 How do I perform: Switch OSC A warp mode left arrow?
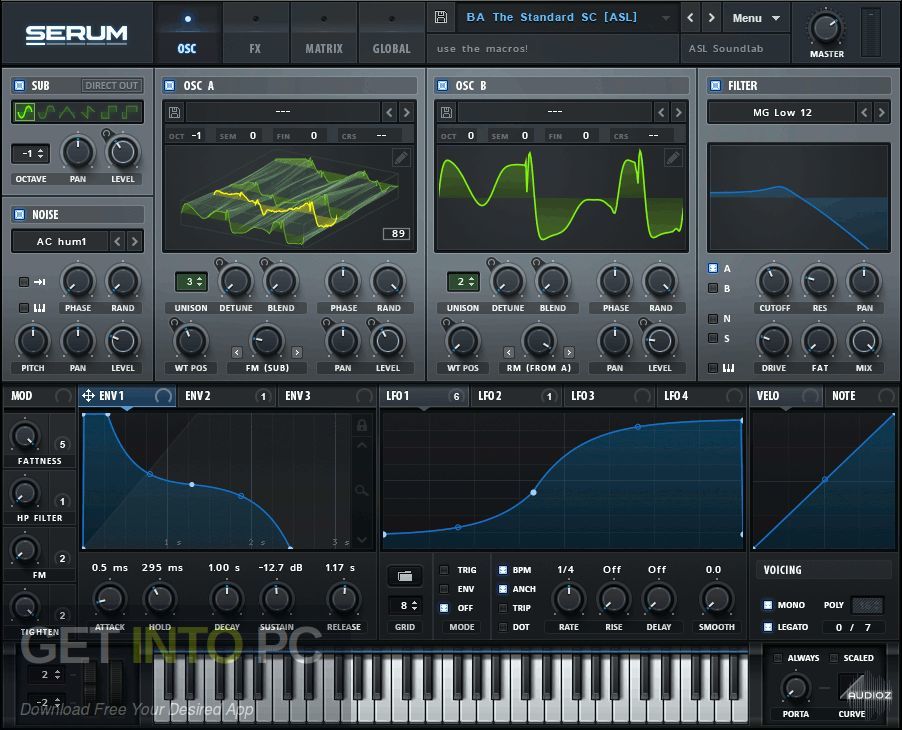click(237, 352)
